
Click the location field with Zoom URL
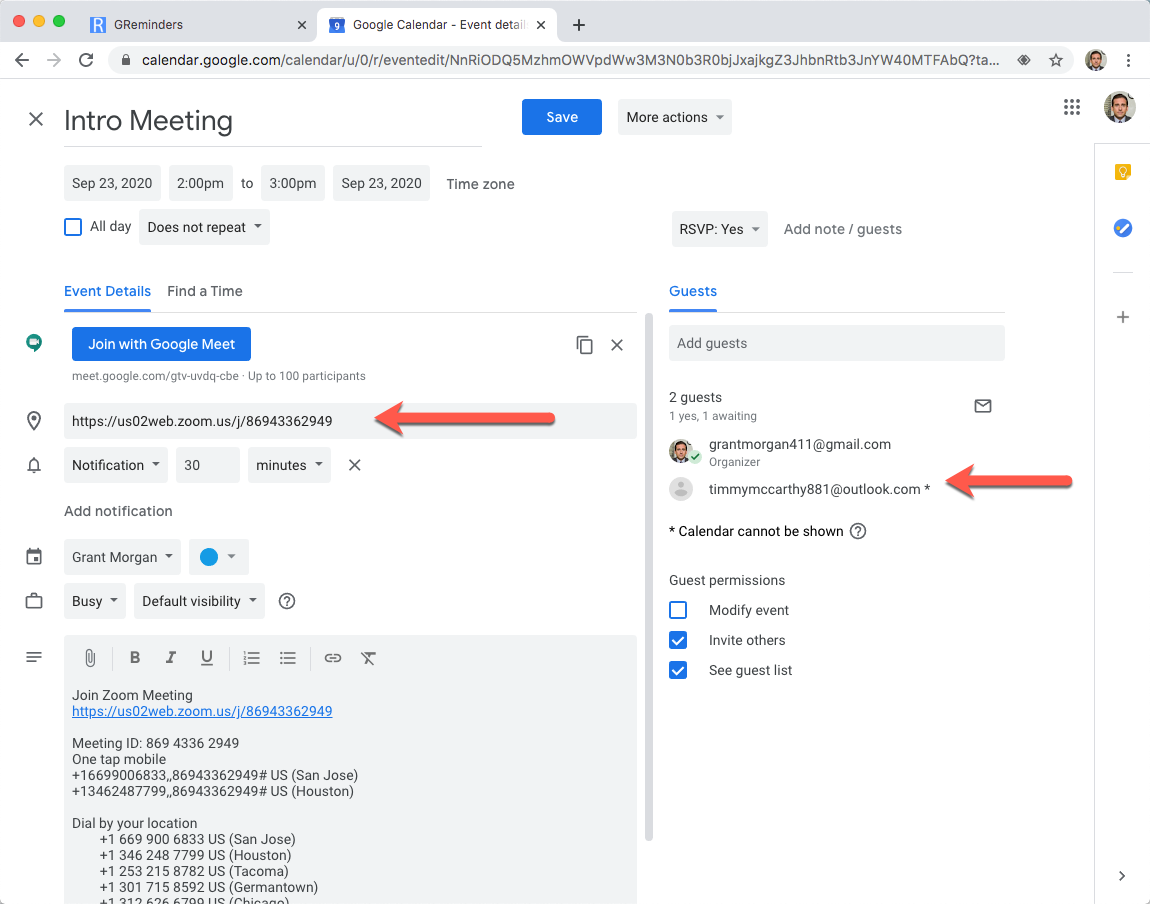[350, 421]
